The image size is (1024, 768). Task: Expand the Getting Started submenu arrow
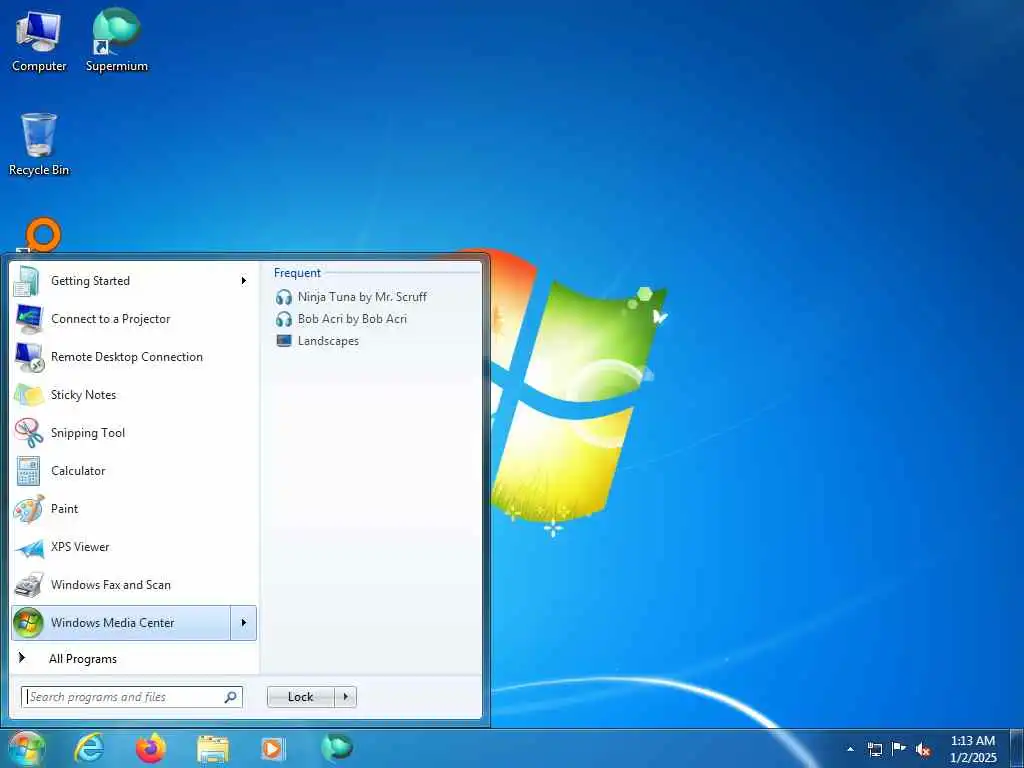pos(244,281)
